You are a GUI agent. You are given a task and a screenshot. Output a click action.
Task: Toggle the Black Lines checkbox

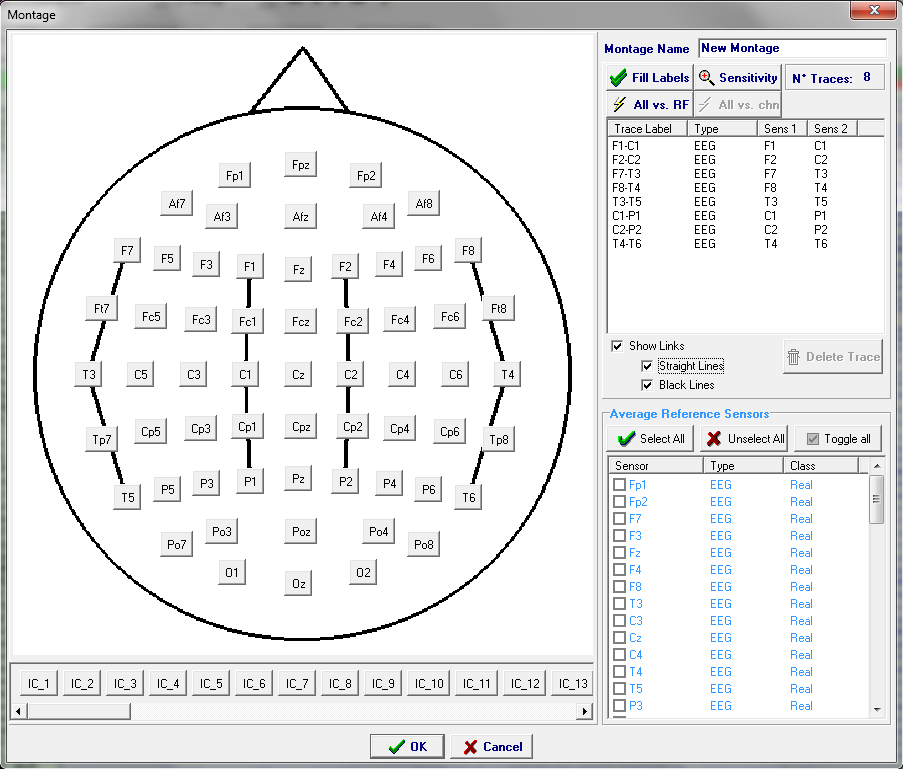(647, 385)
